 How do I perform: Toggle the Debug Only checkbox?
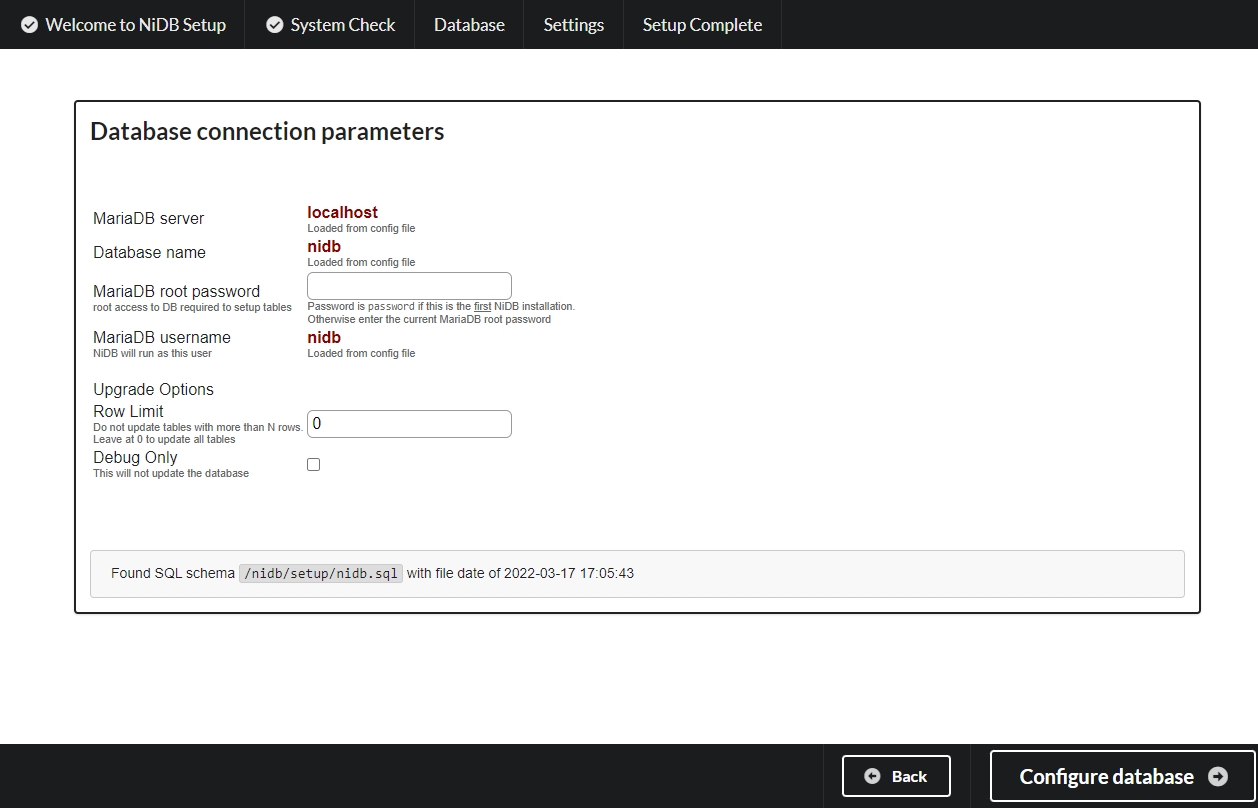coord(313,464)
